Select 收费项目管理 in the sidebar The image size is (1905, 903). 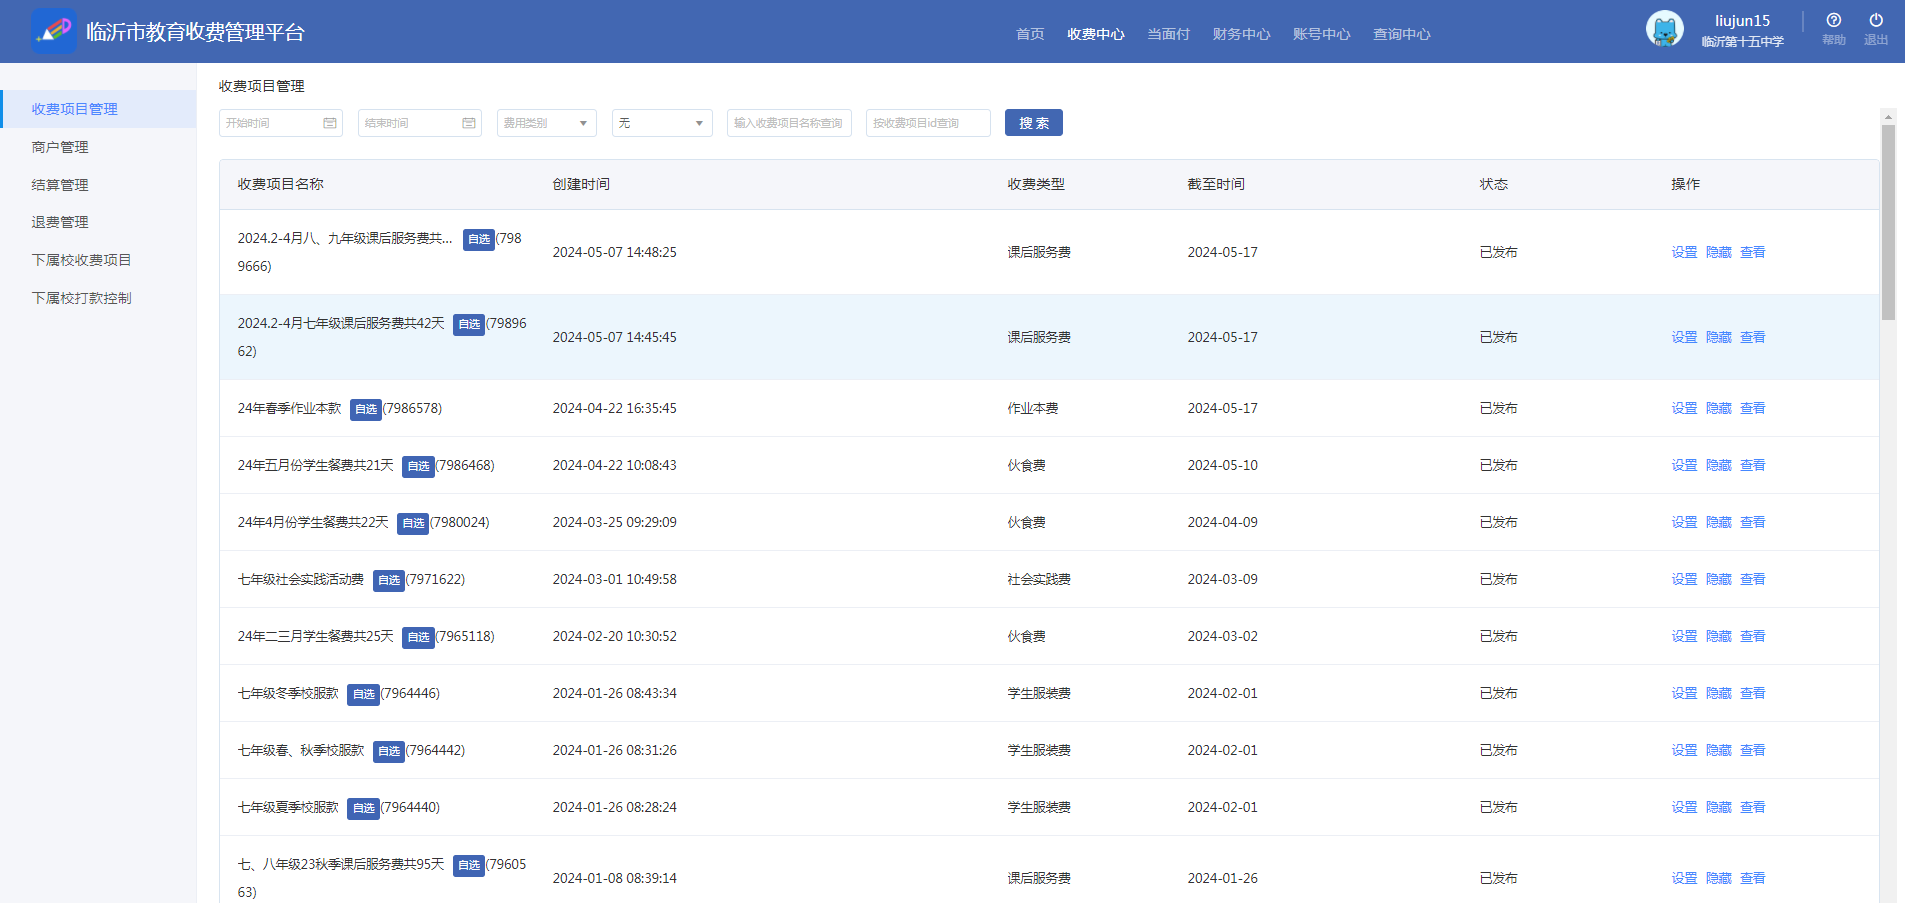pos(98,109)
